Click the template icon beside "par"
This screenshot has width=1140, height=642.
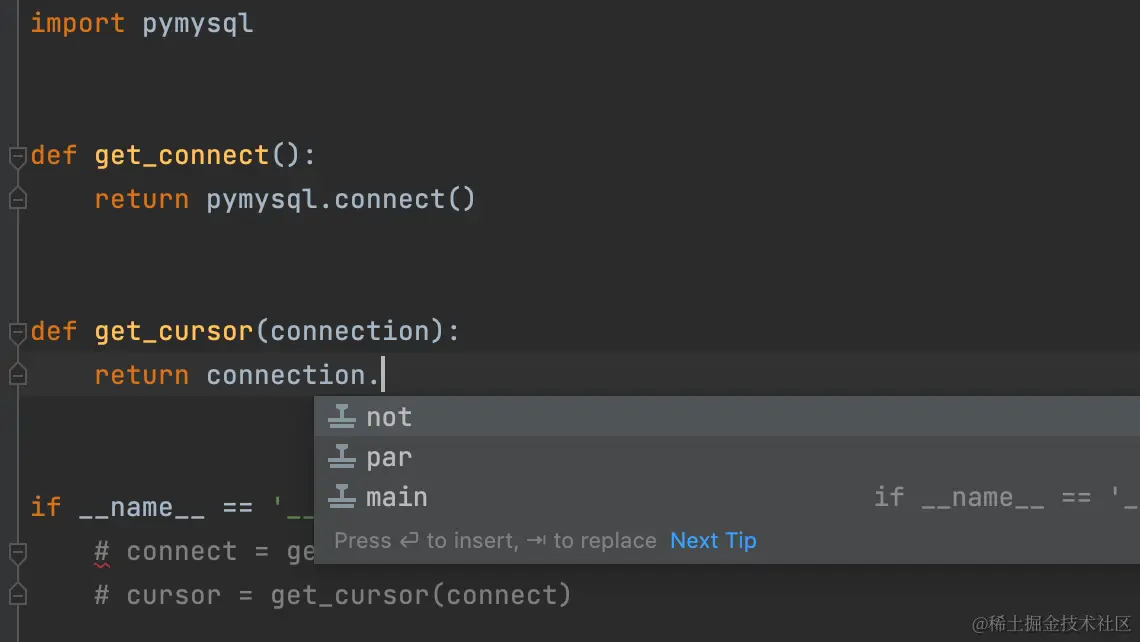(342, 457)
